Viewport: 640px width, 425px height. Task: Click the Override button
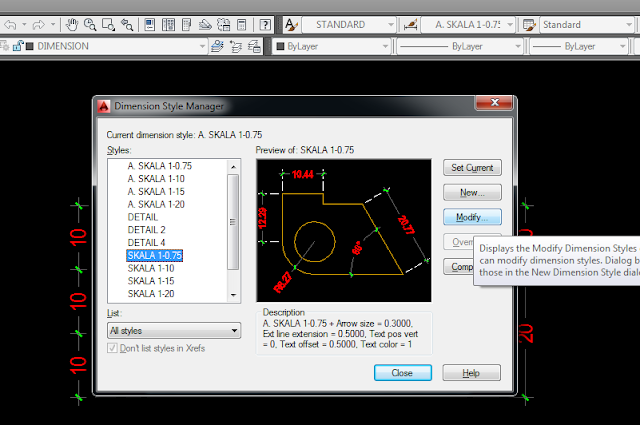coord(459,242)
